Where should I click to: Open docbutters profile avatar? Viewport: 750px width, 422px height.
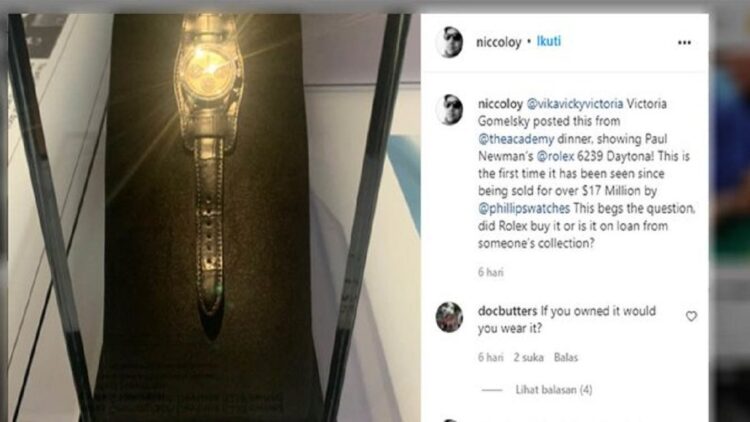coord(449,317)
